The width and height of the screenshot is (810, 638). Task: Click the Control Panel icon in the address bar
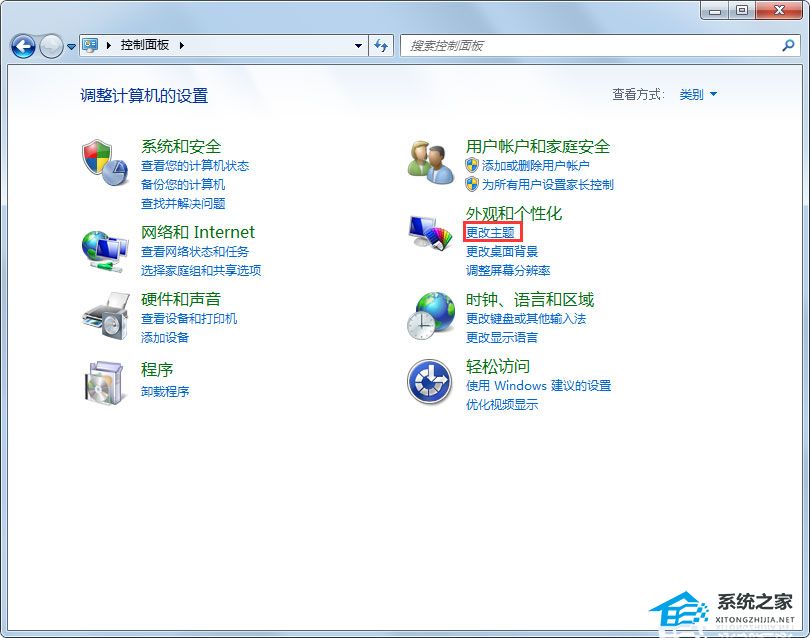click(x=90, y=45)
